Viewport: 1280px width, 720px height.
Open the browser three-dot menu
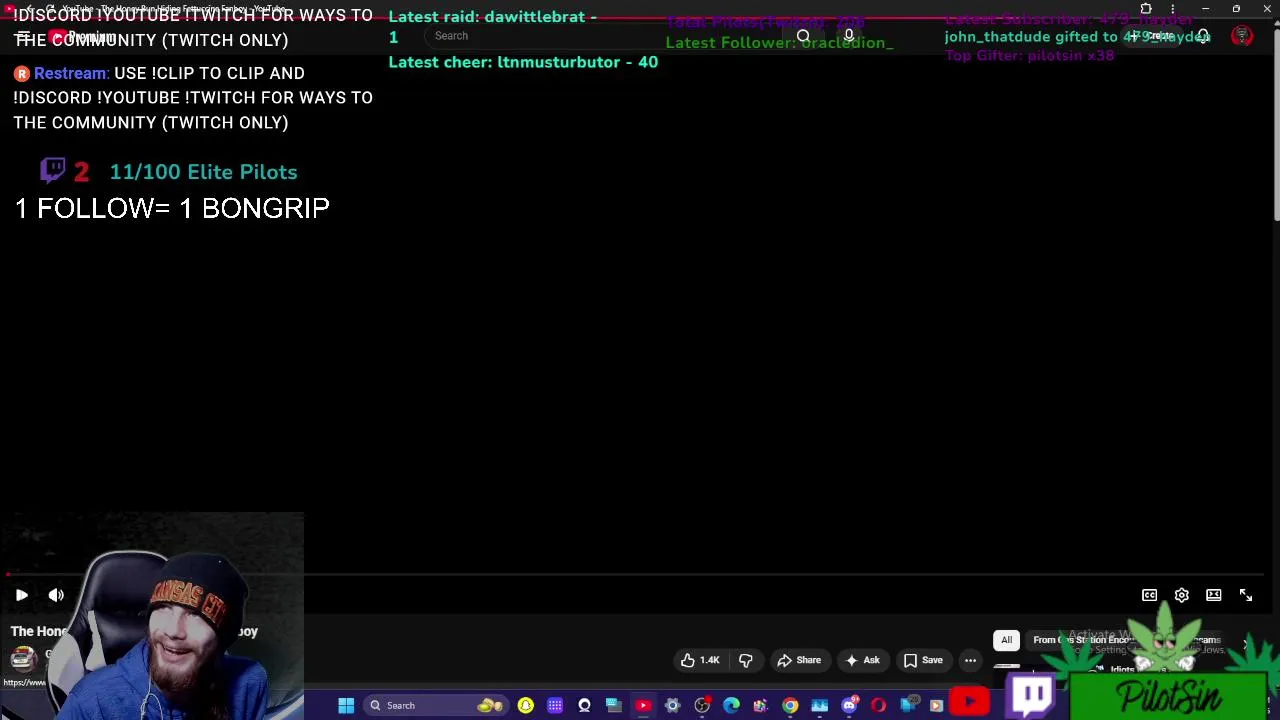pos(1173,9)
